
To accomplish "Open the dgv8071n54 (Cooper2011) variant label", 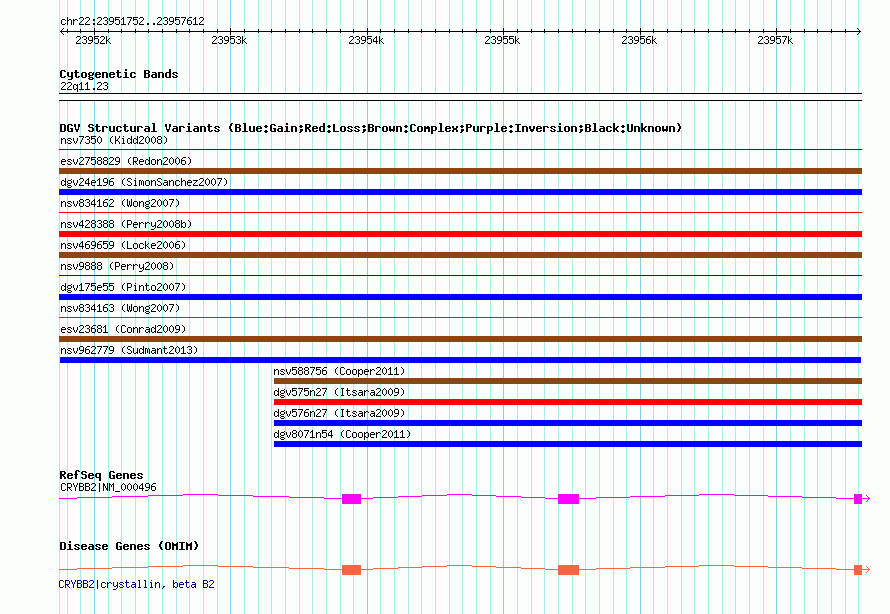I will pos(342,434).
